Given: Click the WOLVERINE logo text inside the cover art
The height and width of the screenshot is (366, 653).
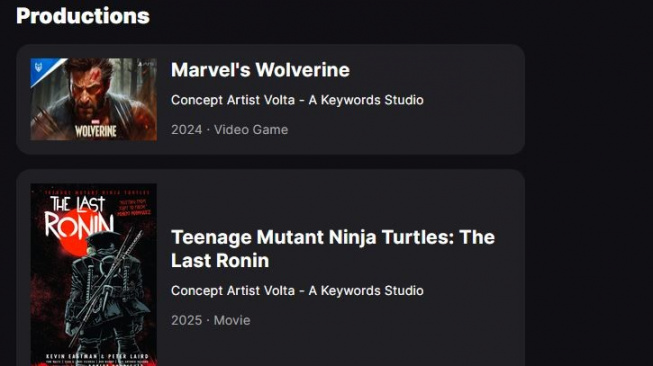Looking at the screenshot, I should tap(96, 129).
